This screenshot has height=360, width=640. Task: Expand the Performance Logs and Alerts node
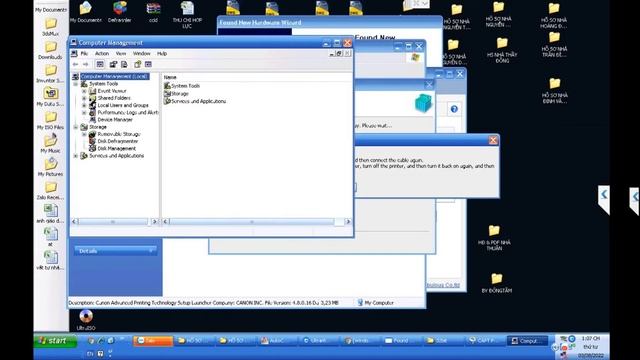(84, 113)
